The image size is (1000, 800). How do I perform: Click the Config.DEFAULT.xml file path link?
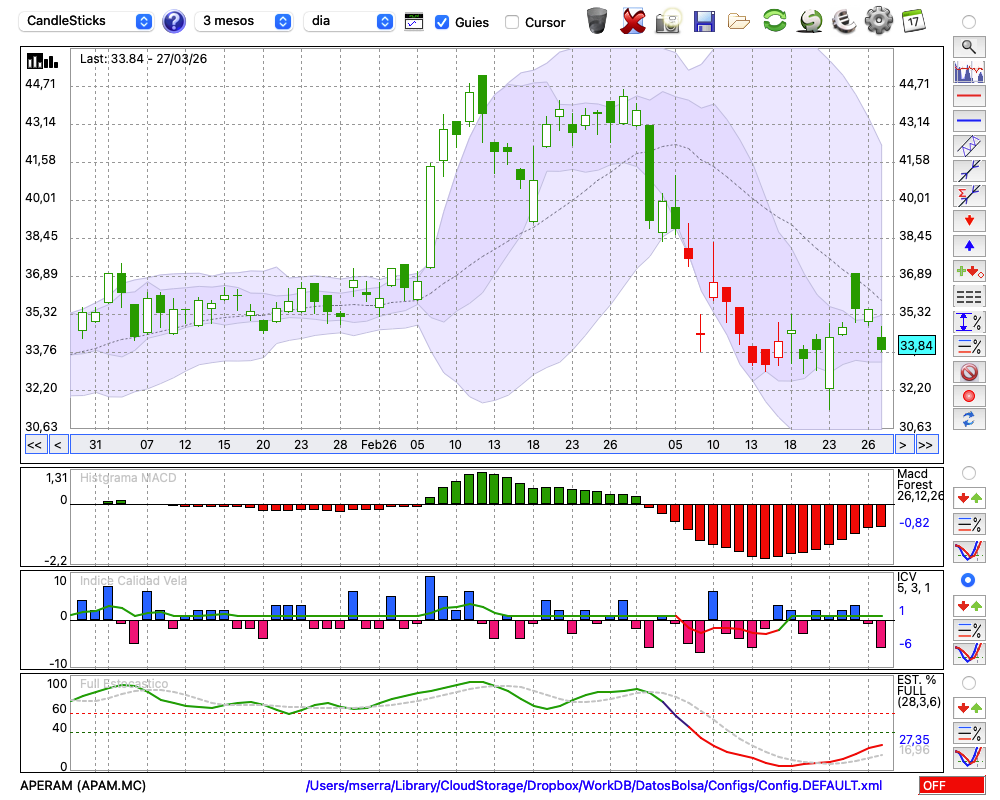(x=594, y=786)
